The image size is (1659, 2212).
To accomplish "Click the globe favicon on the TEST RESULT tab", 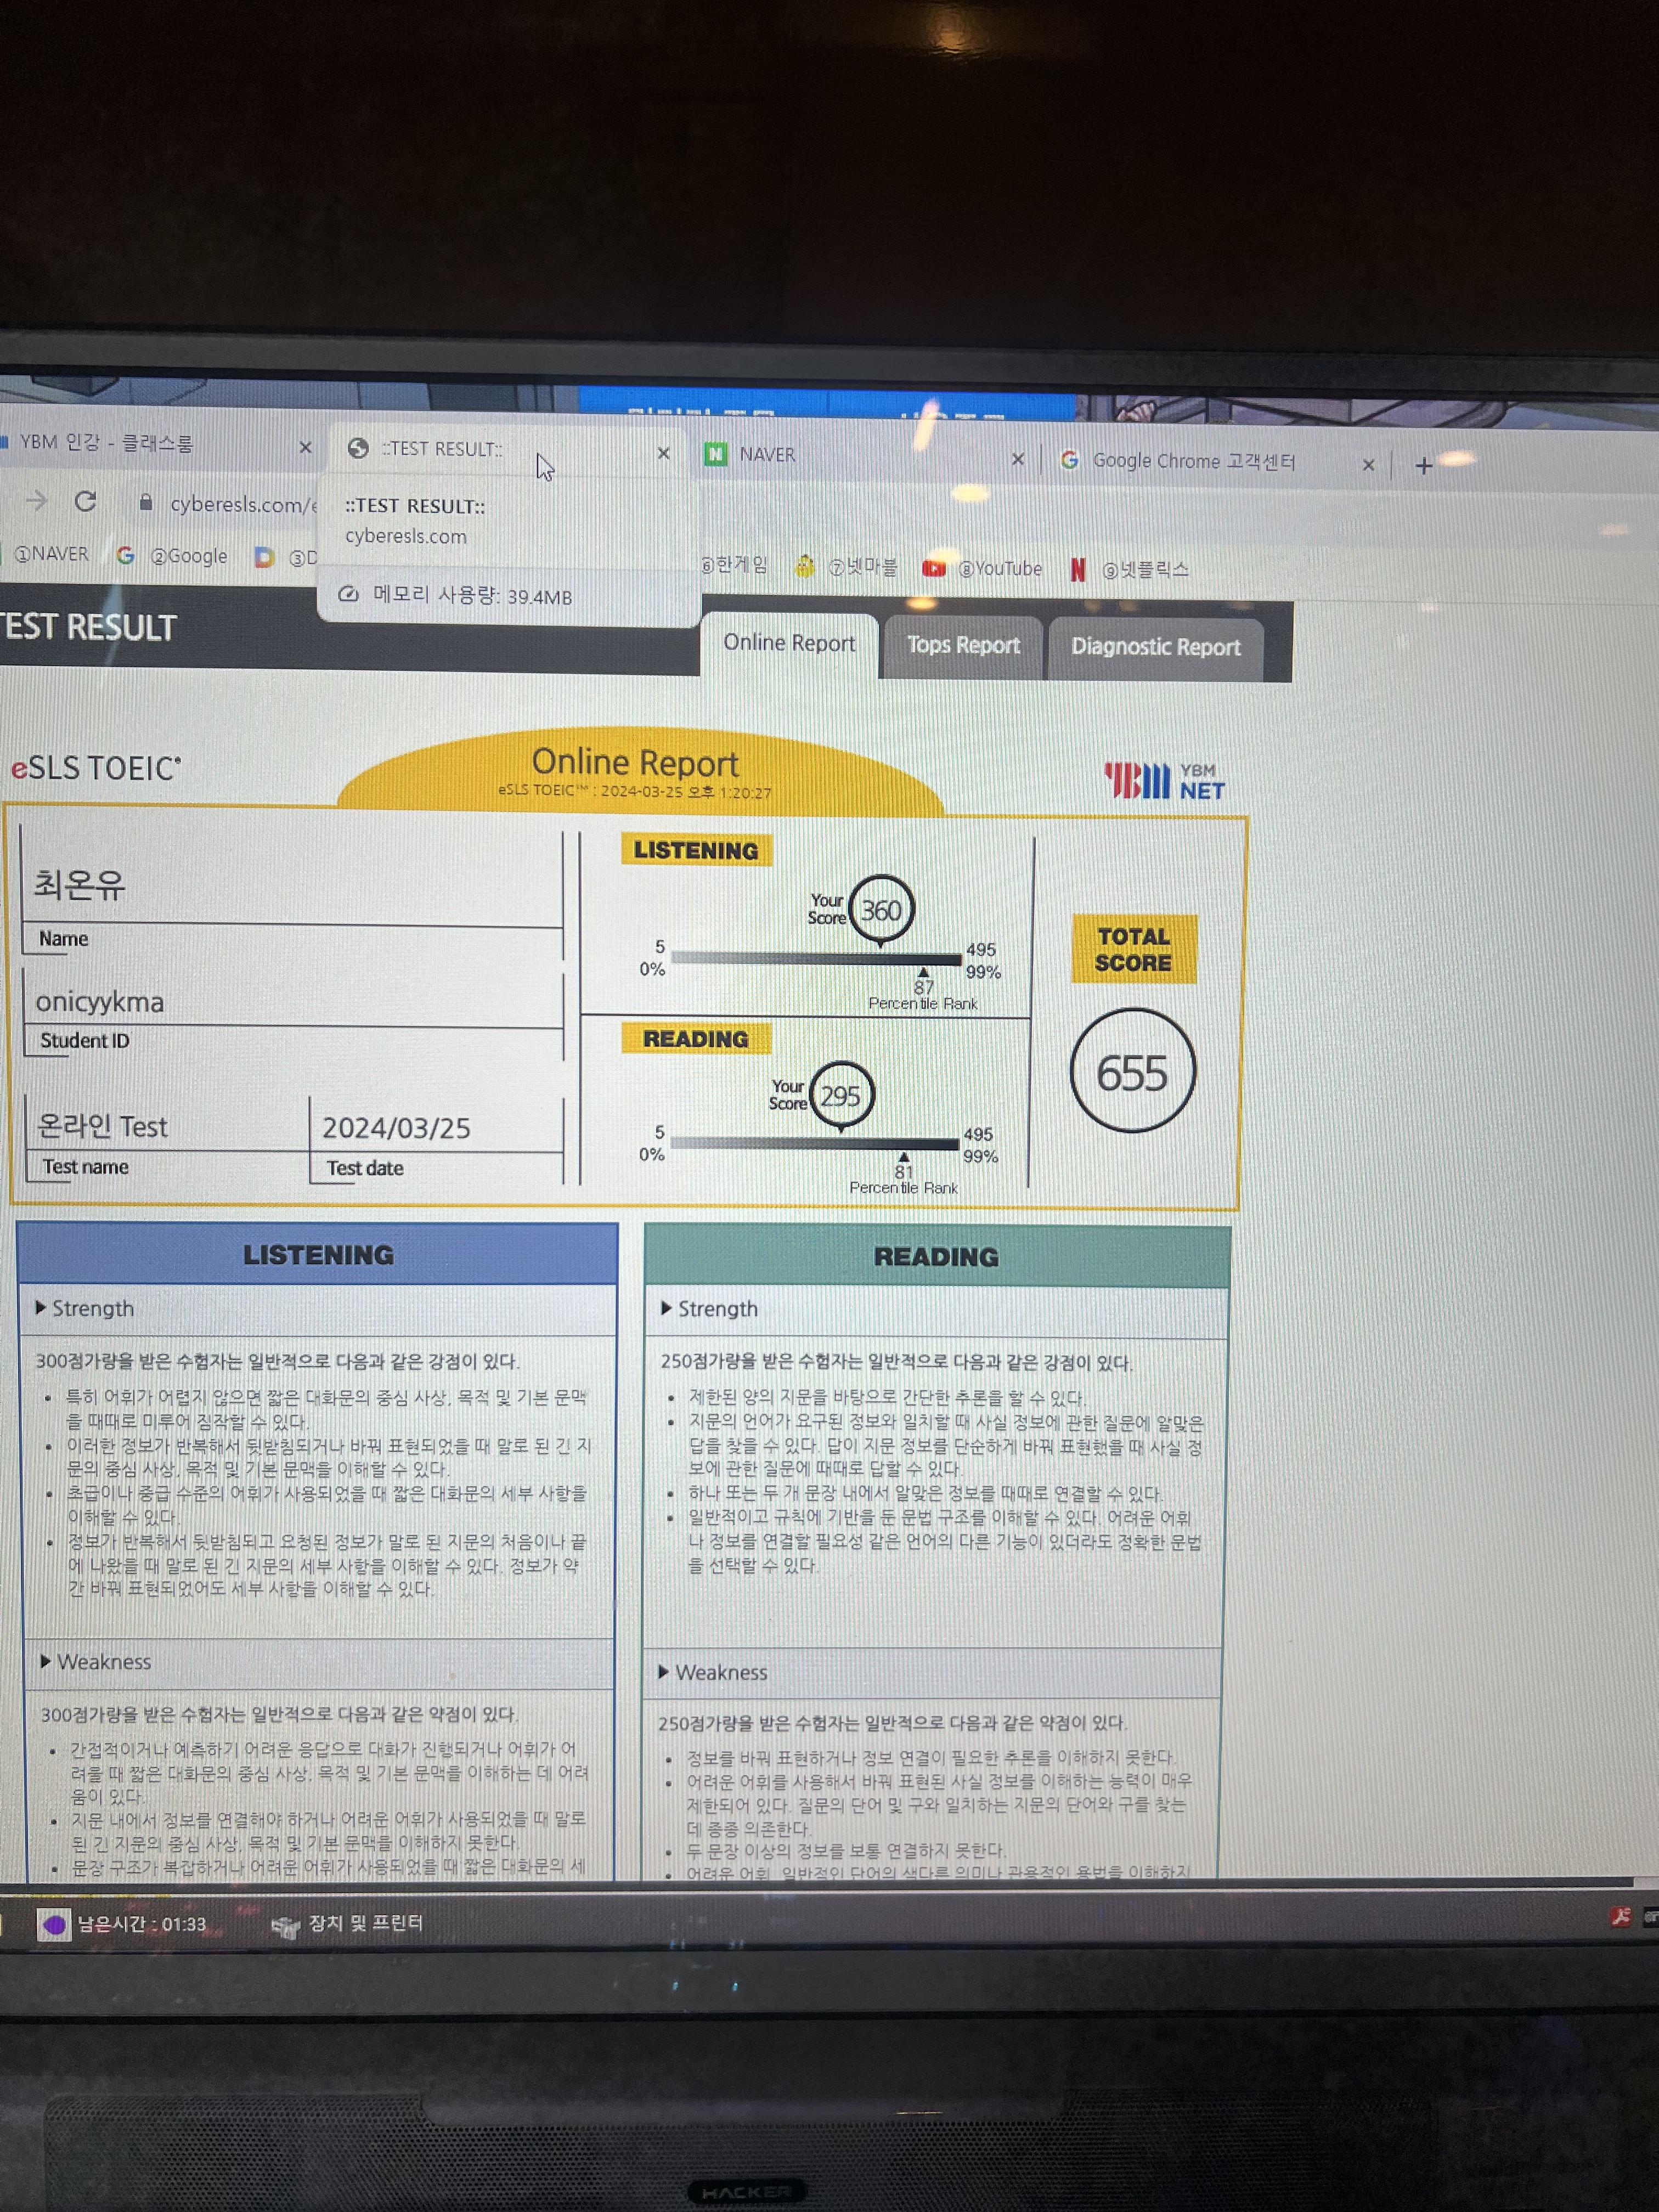I will click(x=358, y=448).
